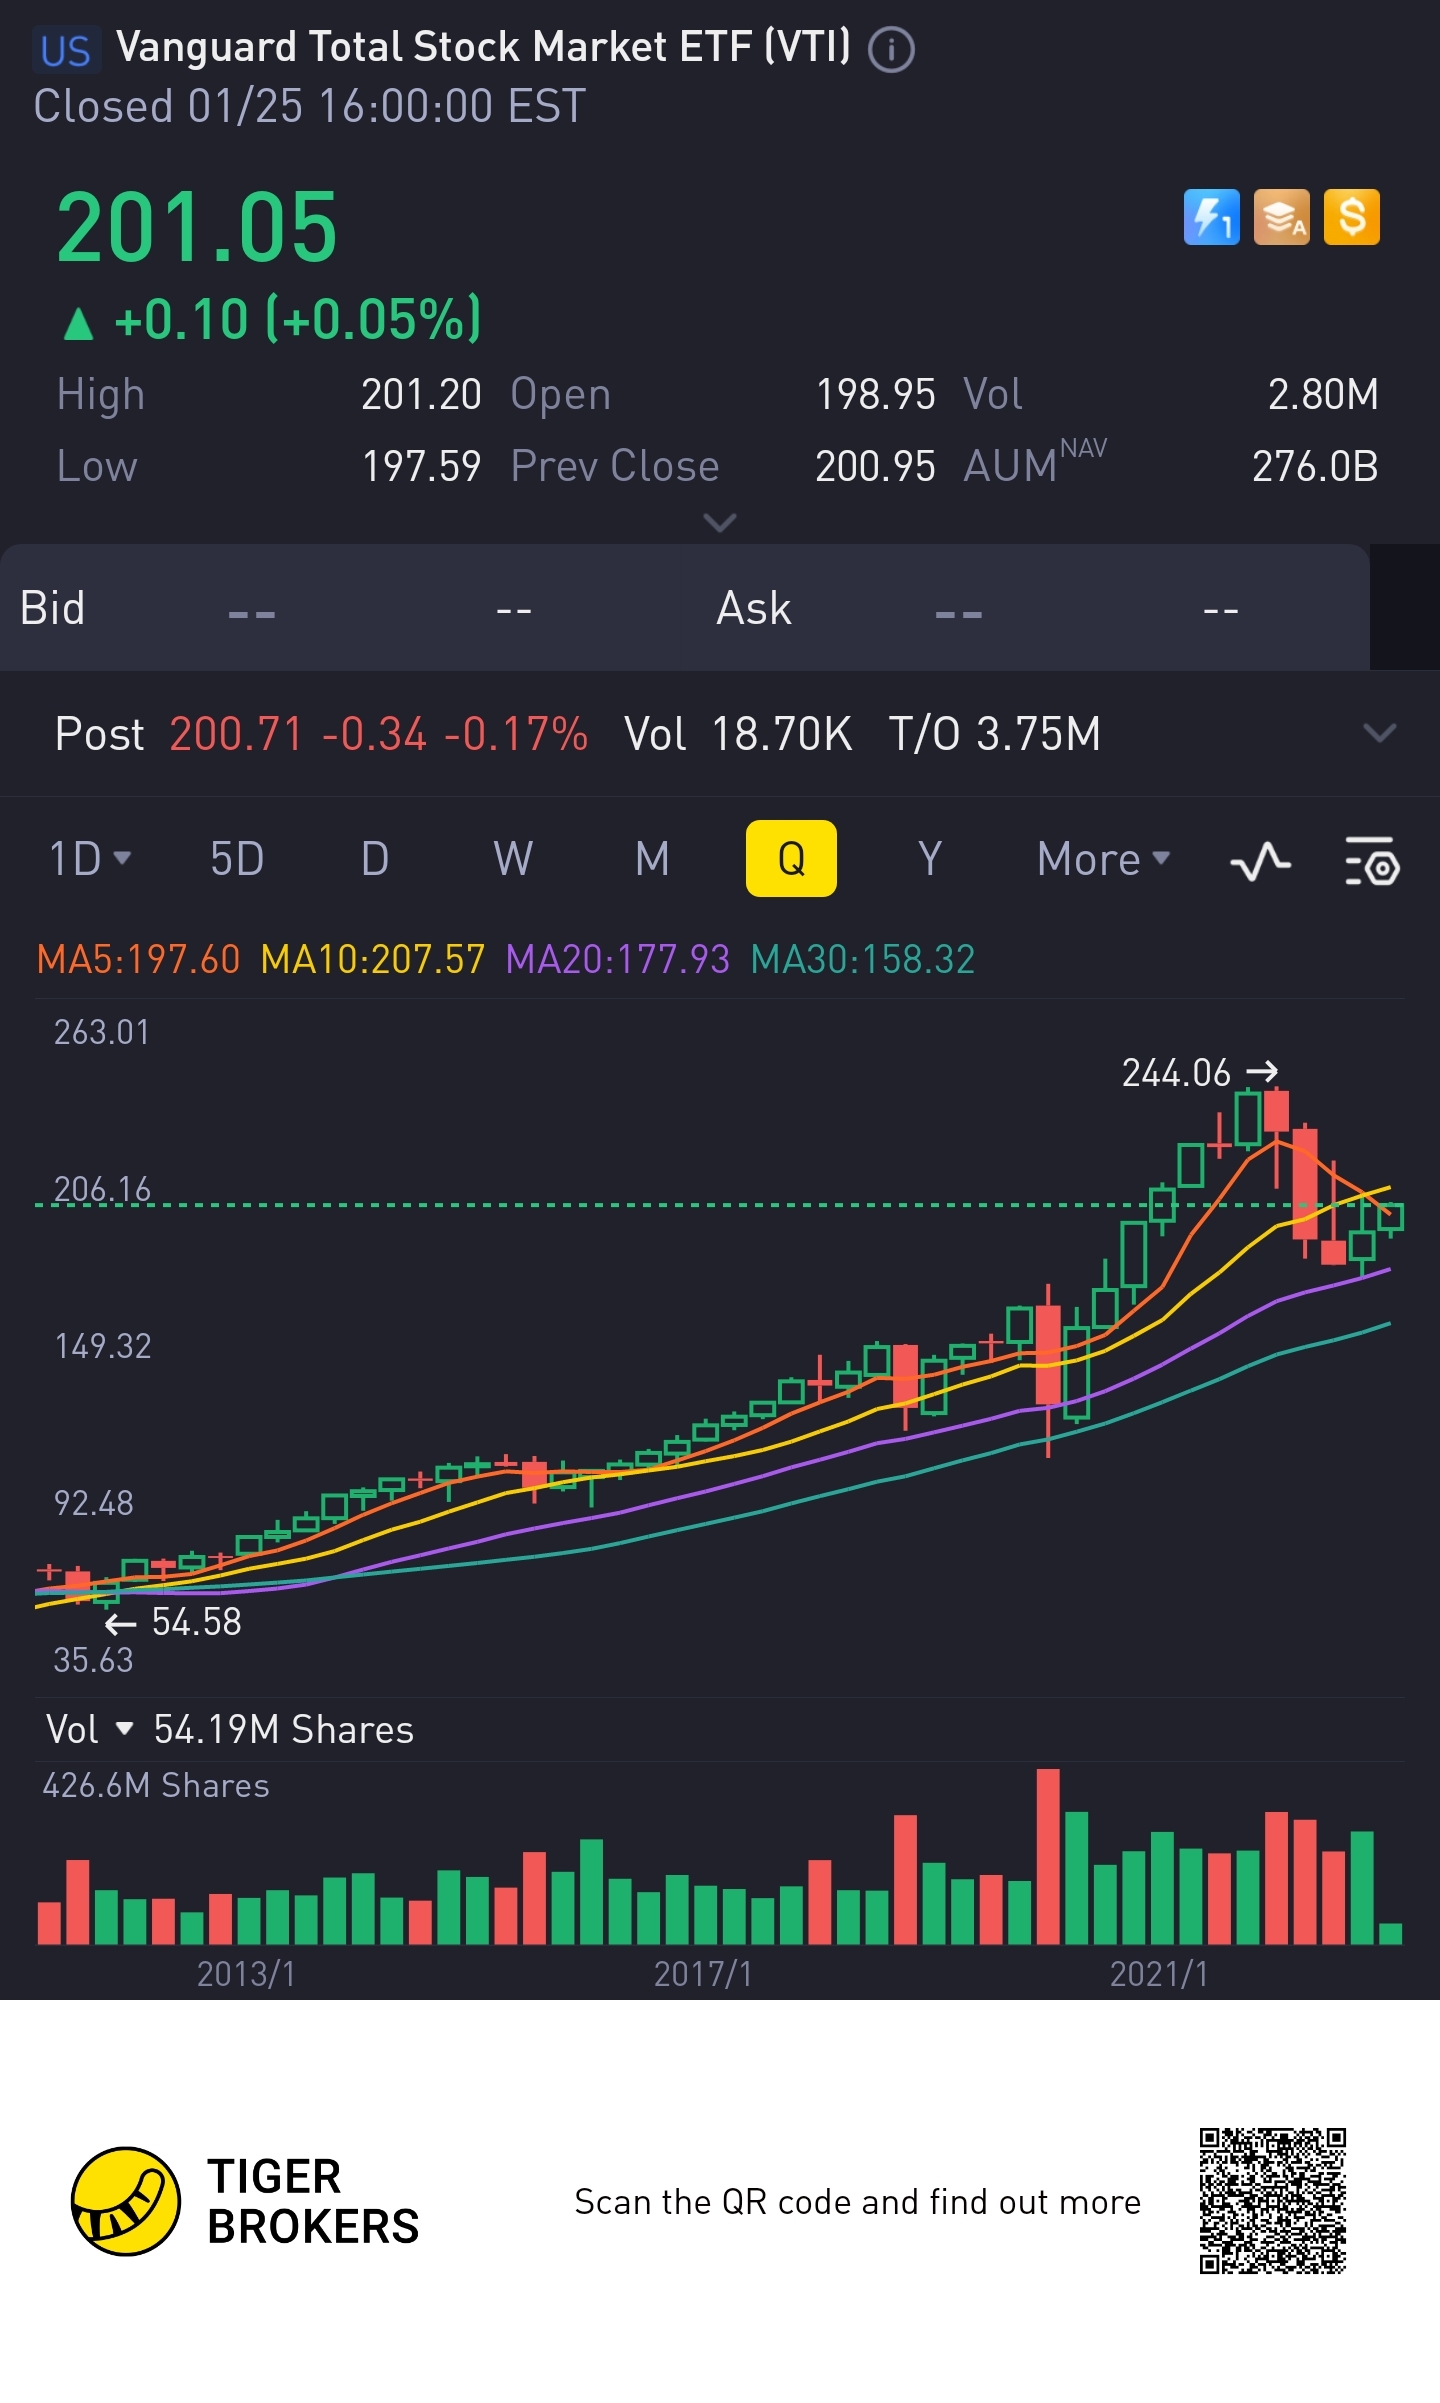Tap the Vanguard Total Stock Market ETF title

[483, 47]
